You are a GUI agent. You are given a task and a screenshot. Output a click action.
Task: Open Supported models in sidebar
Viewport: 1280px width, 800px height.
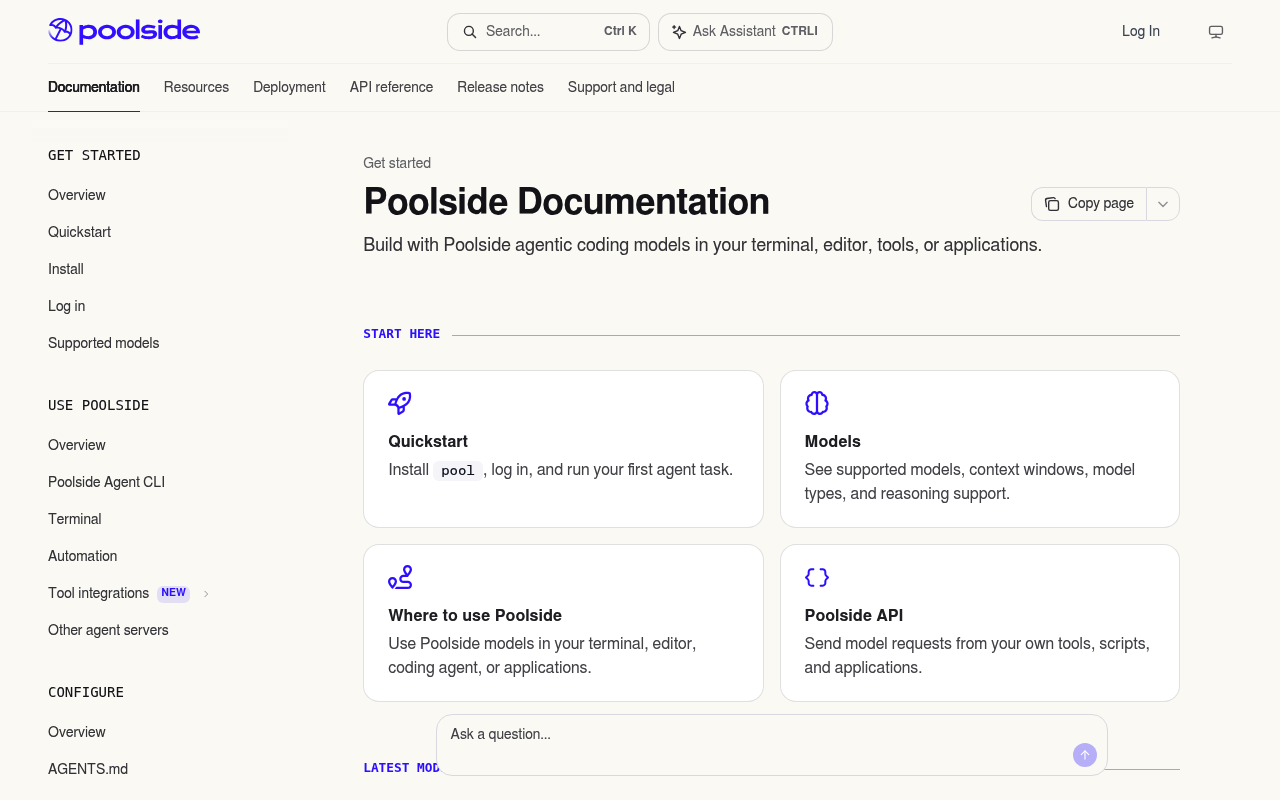pyautogui.click(x=104, y=343)
